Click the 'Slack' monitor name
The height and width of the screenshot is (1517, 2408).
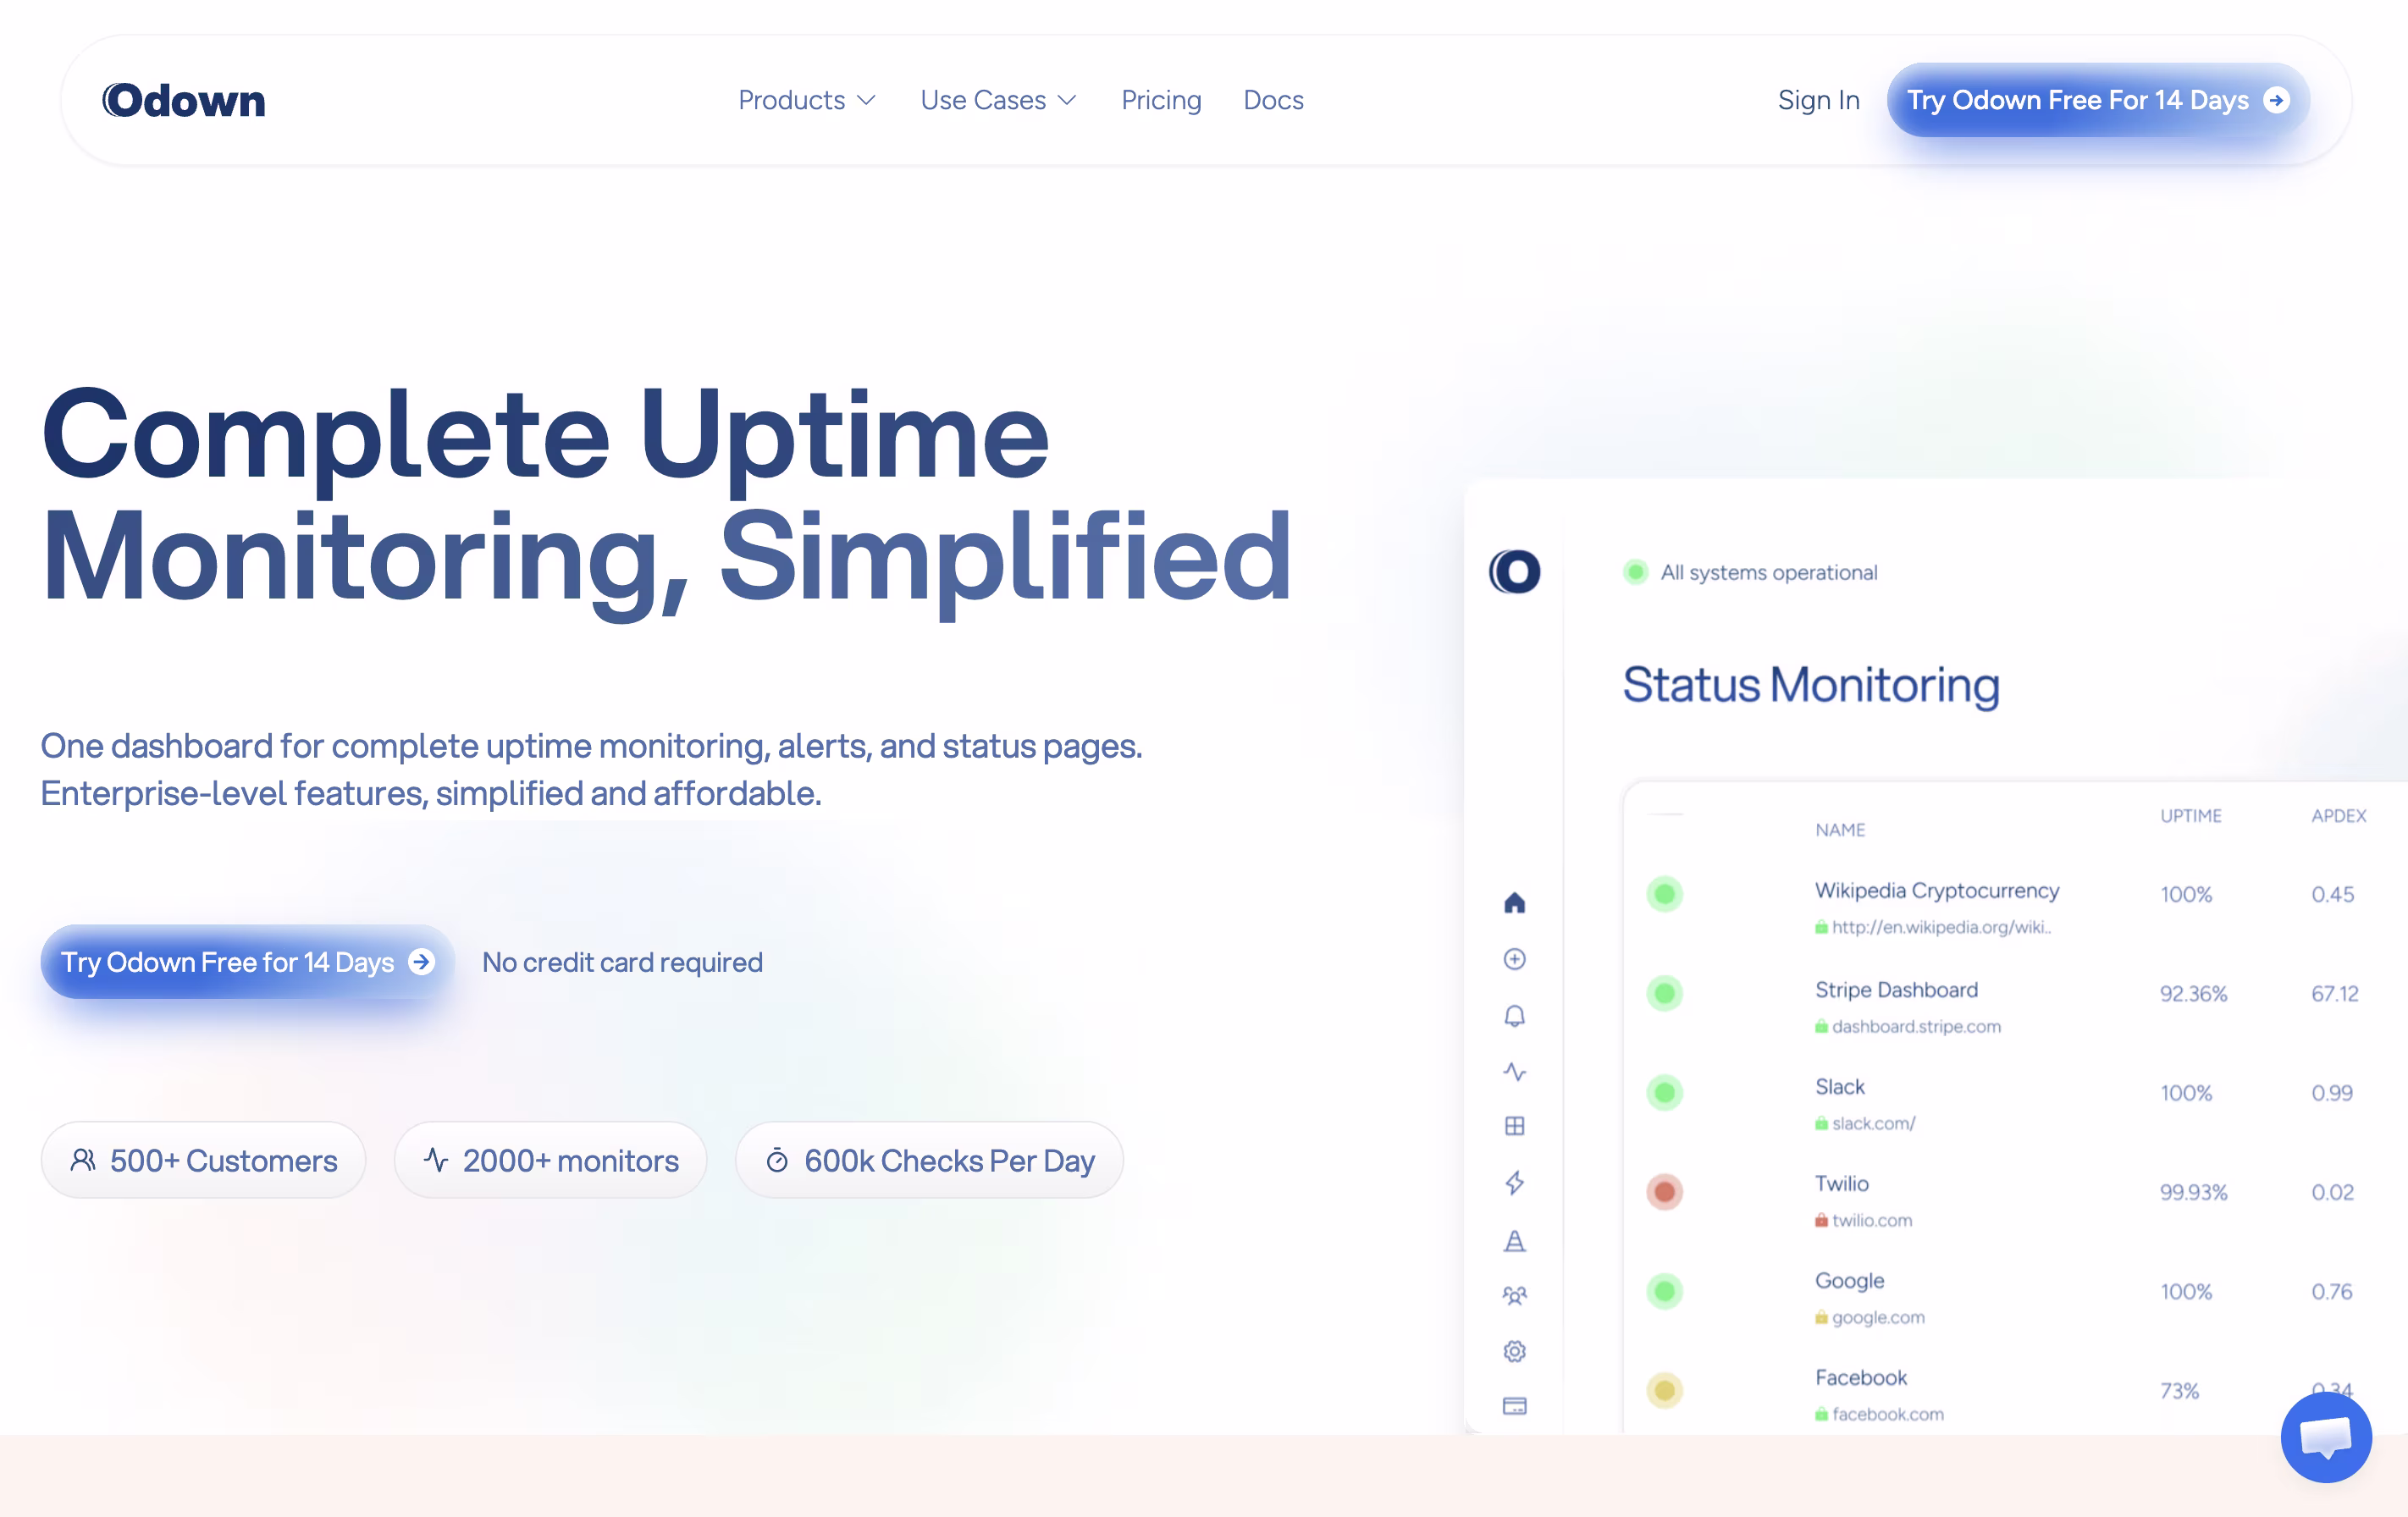pyautogui.click(x=1840, y=1086)
